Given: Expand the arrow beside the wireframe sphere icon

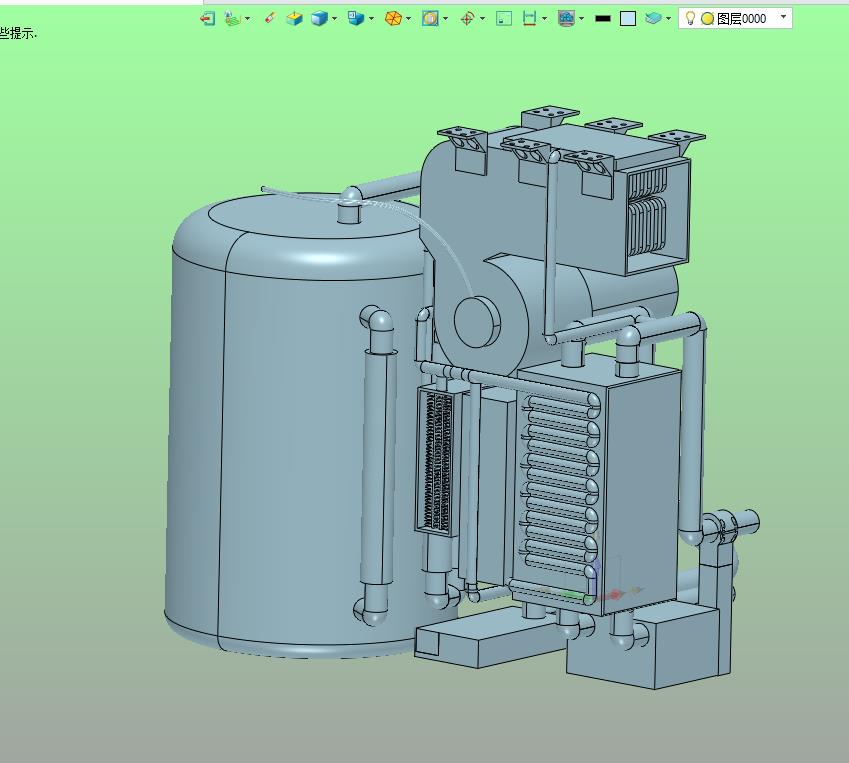Looking at the screenshot, I should click(x=408, y=18).
